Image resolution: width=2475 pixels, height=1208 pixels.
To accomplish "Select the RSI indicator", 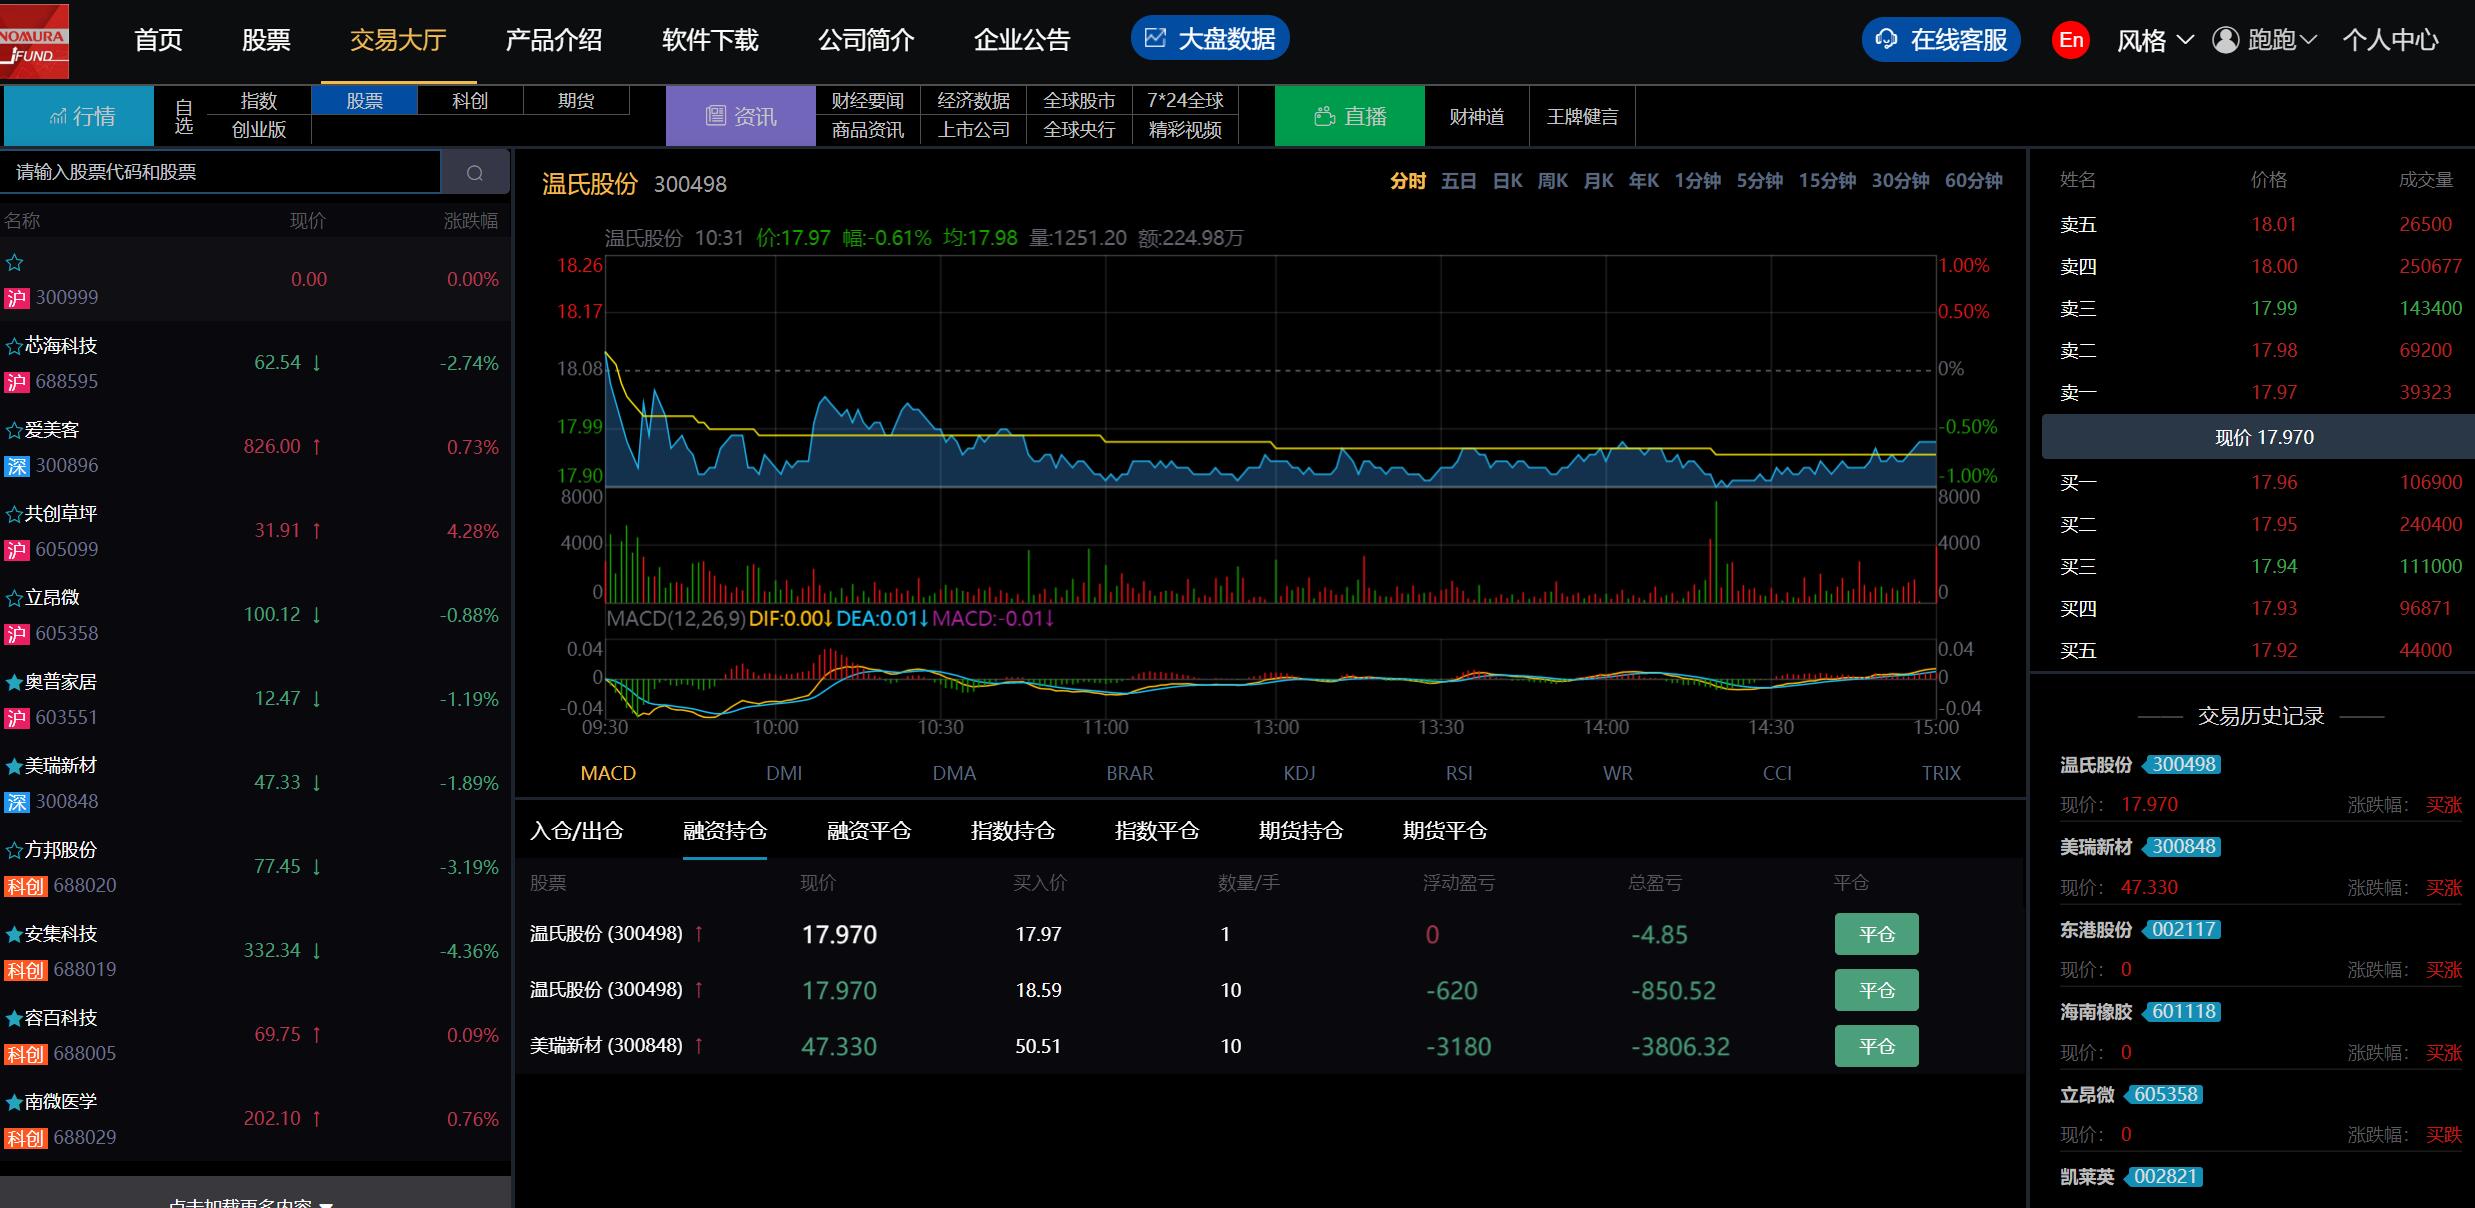I will 1459,773.
